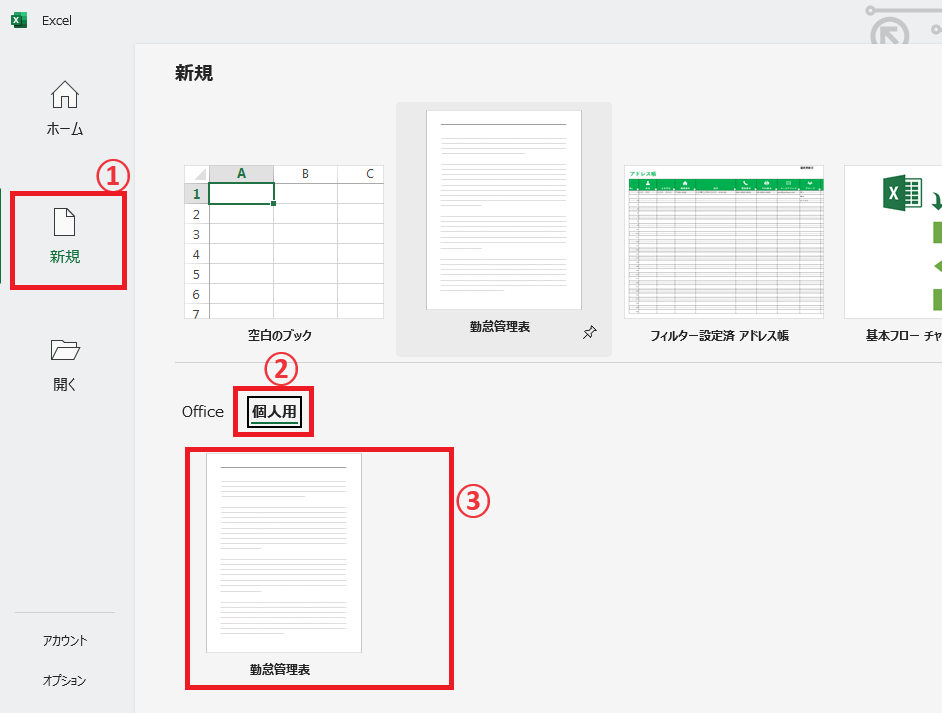Open the 開く (Open) folder item in sidebar
The width and height of the screenshot is (942, 713).
65,365
